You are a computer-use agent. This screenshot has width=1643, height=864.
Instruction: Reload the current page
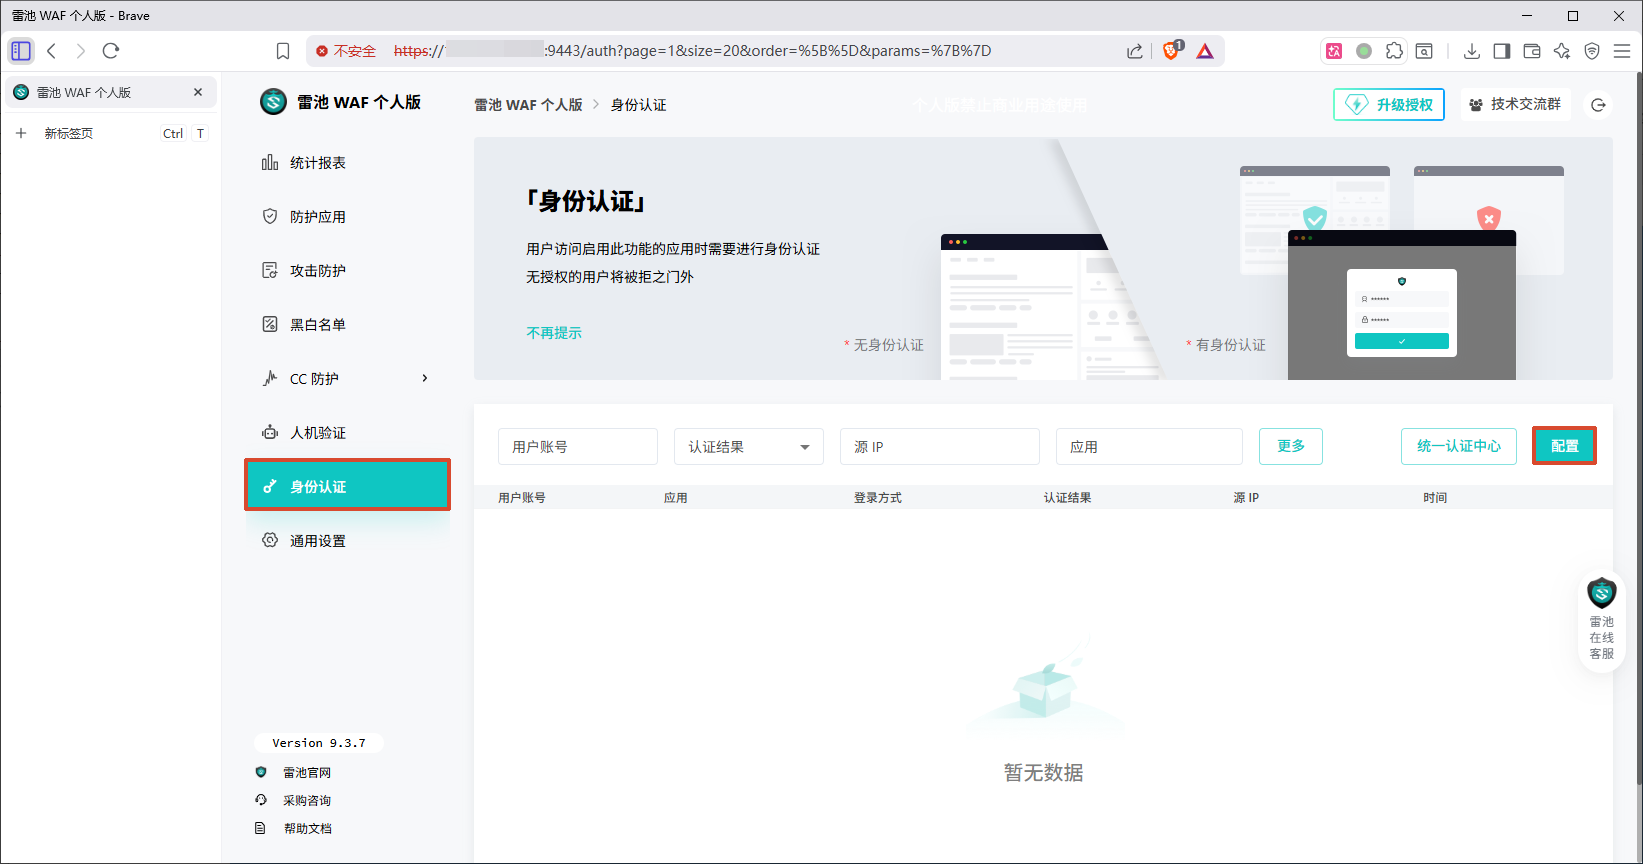click(x=111, y=51)
